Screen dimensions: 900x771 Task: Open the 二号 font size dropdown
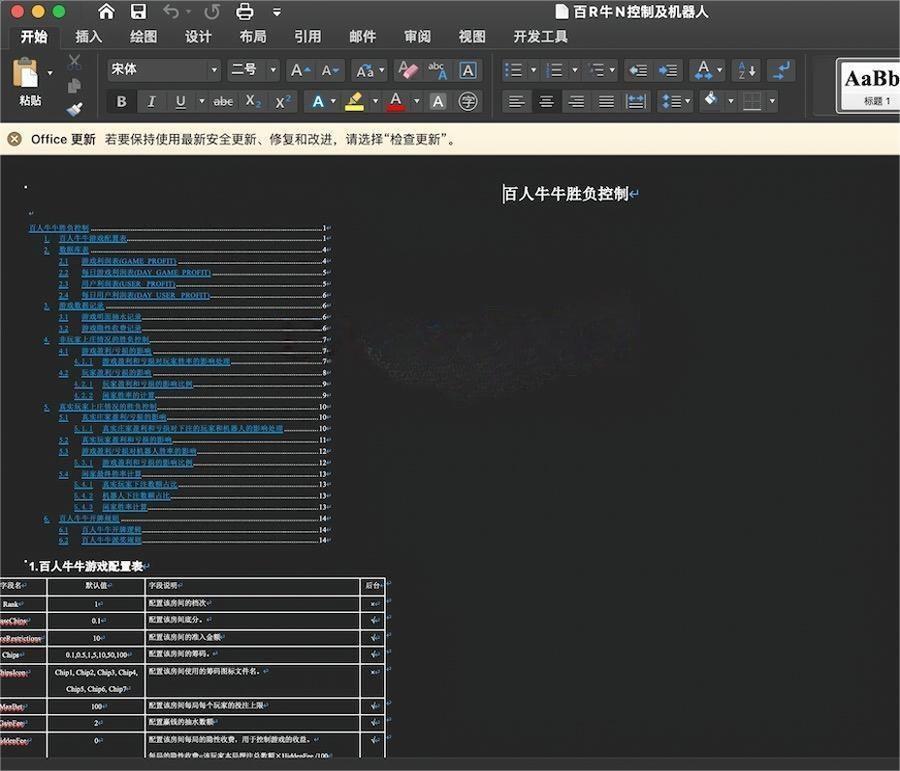point(273,70)
